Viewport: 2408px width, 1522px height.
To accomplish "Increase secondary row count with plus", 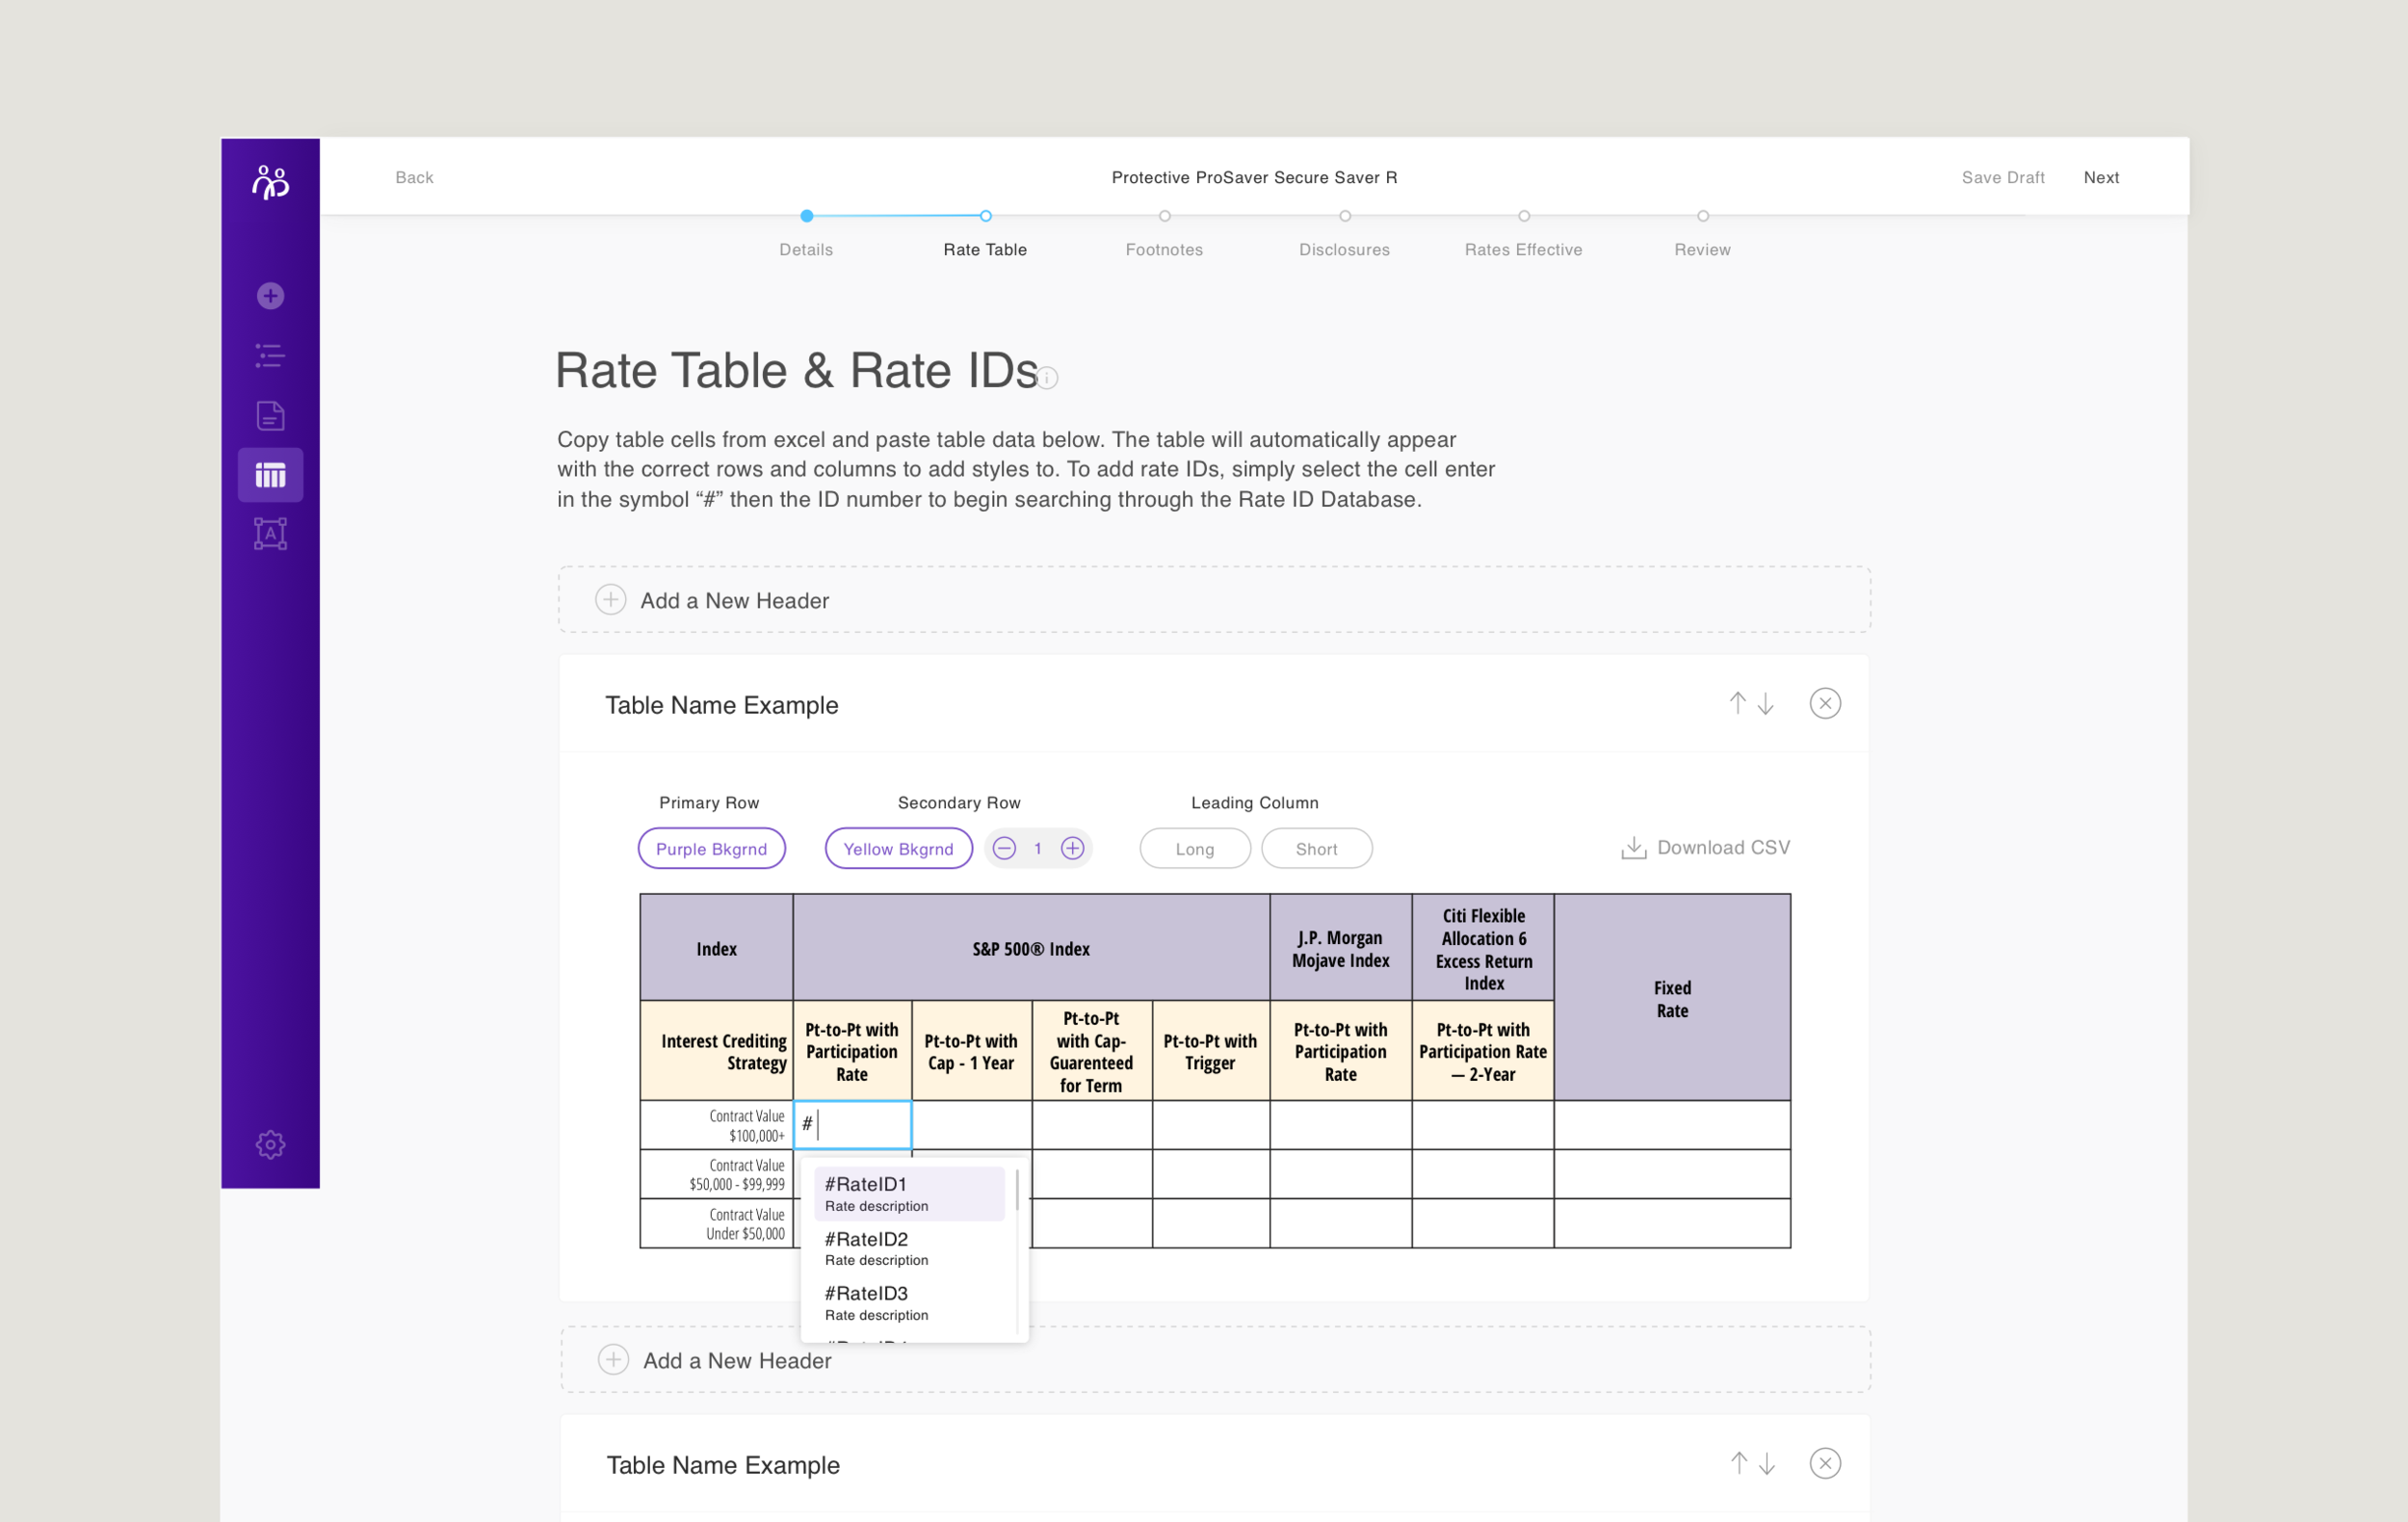I will pos(1072,849).
